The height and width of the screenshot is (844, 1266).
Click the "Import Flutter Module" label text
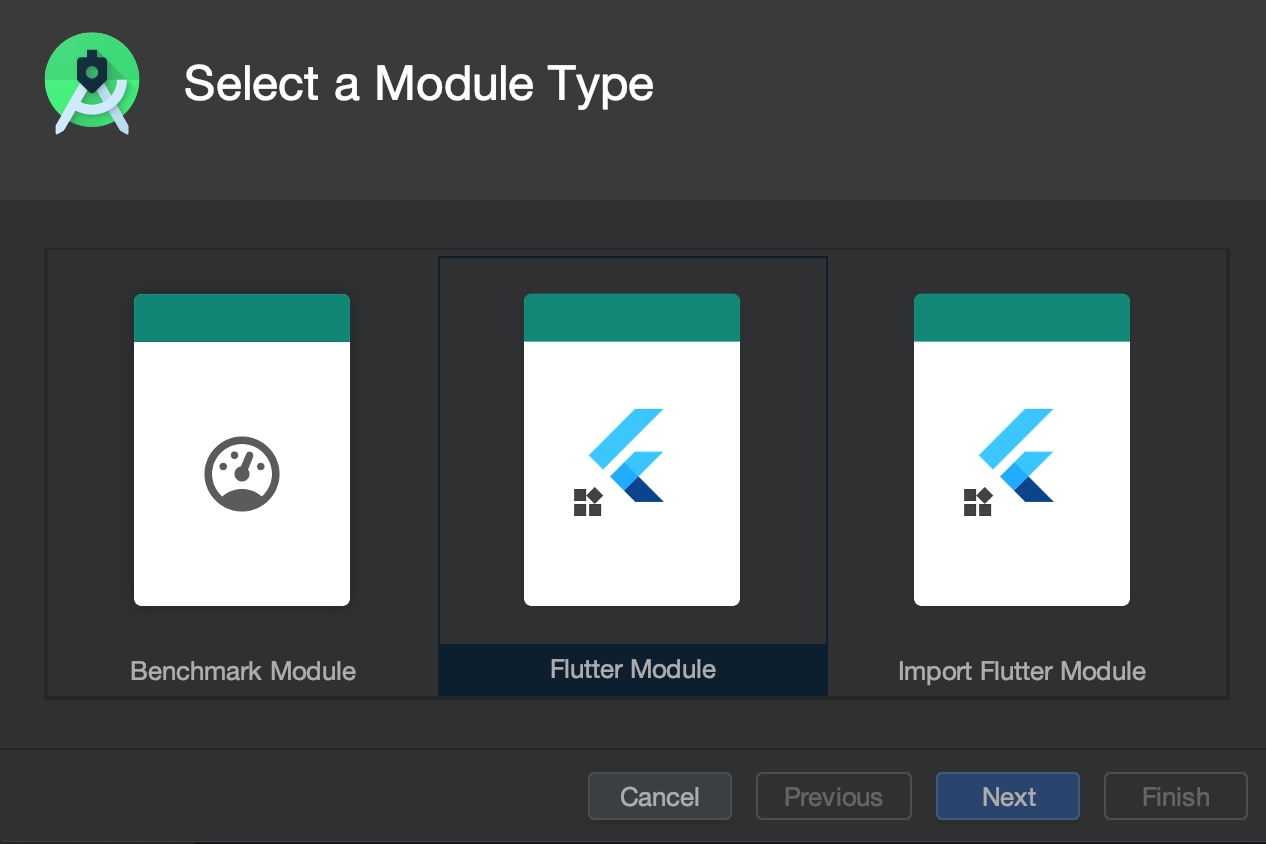[1022, 670]
